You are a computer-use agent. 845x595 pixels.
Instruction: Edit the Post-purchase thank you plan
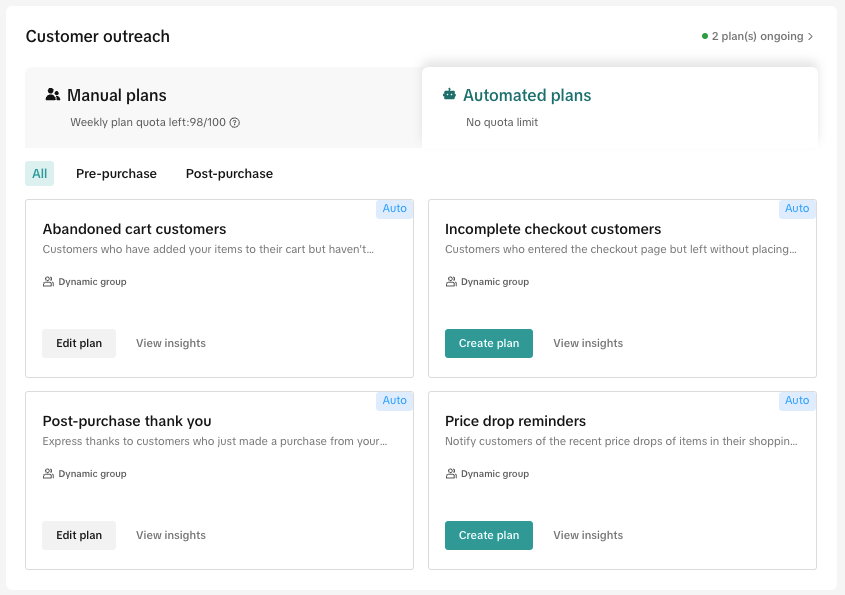(x=79, y=535)
